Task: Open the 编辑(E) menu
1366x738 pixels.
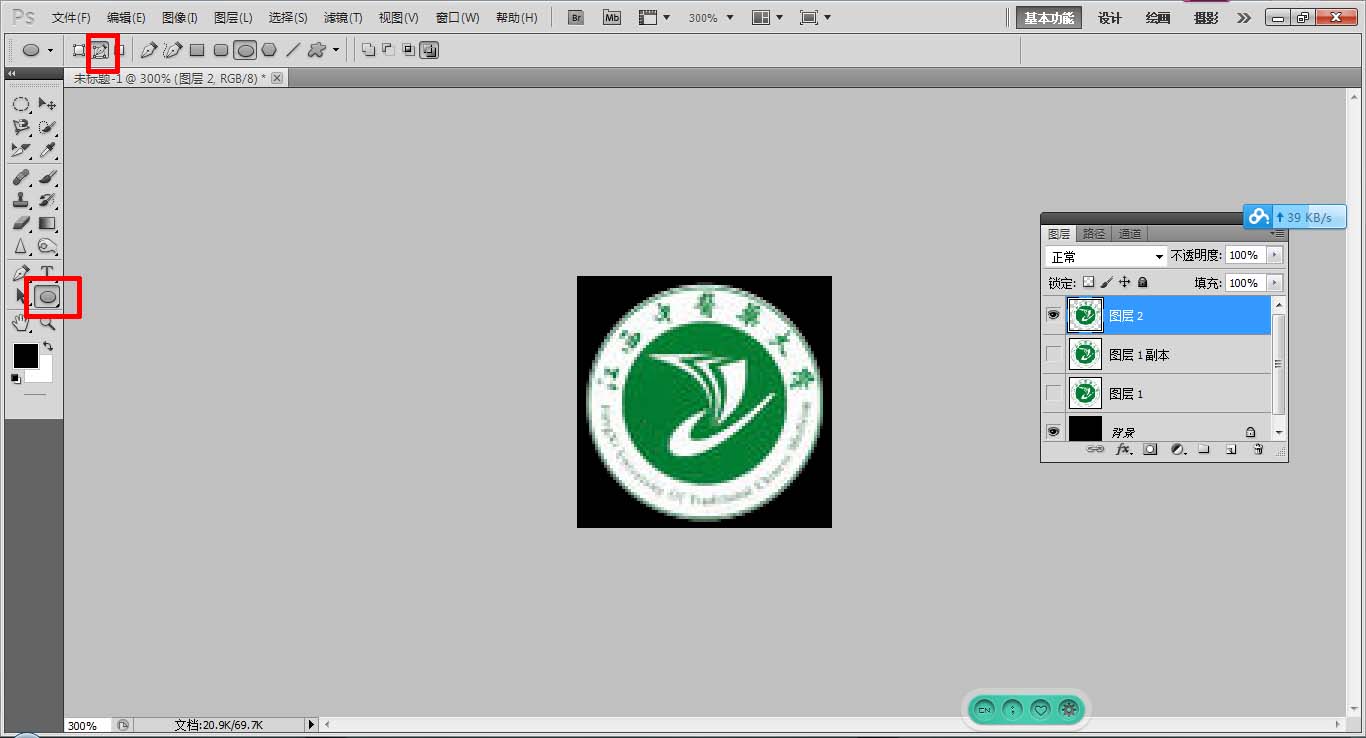Action: pos(126,18)
